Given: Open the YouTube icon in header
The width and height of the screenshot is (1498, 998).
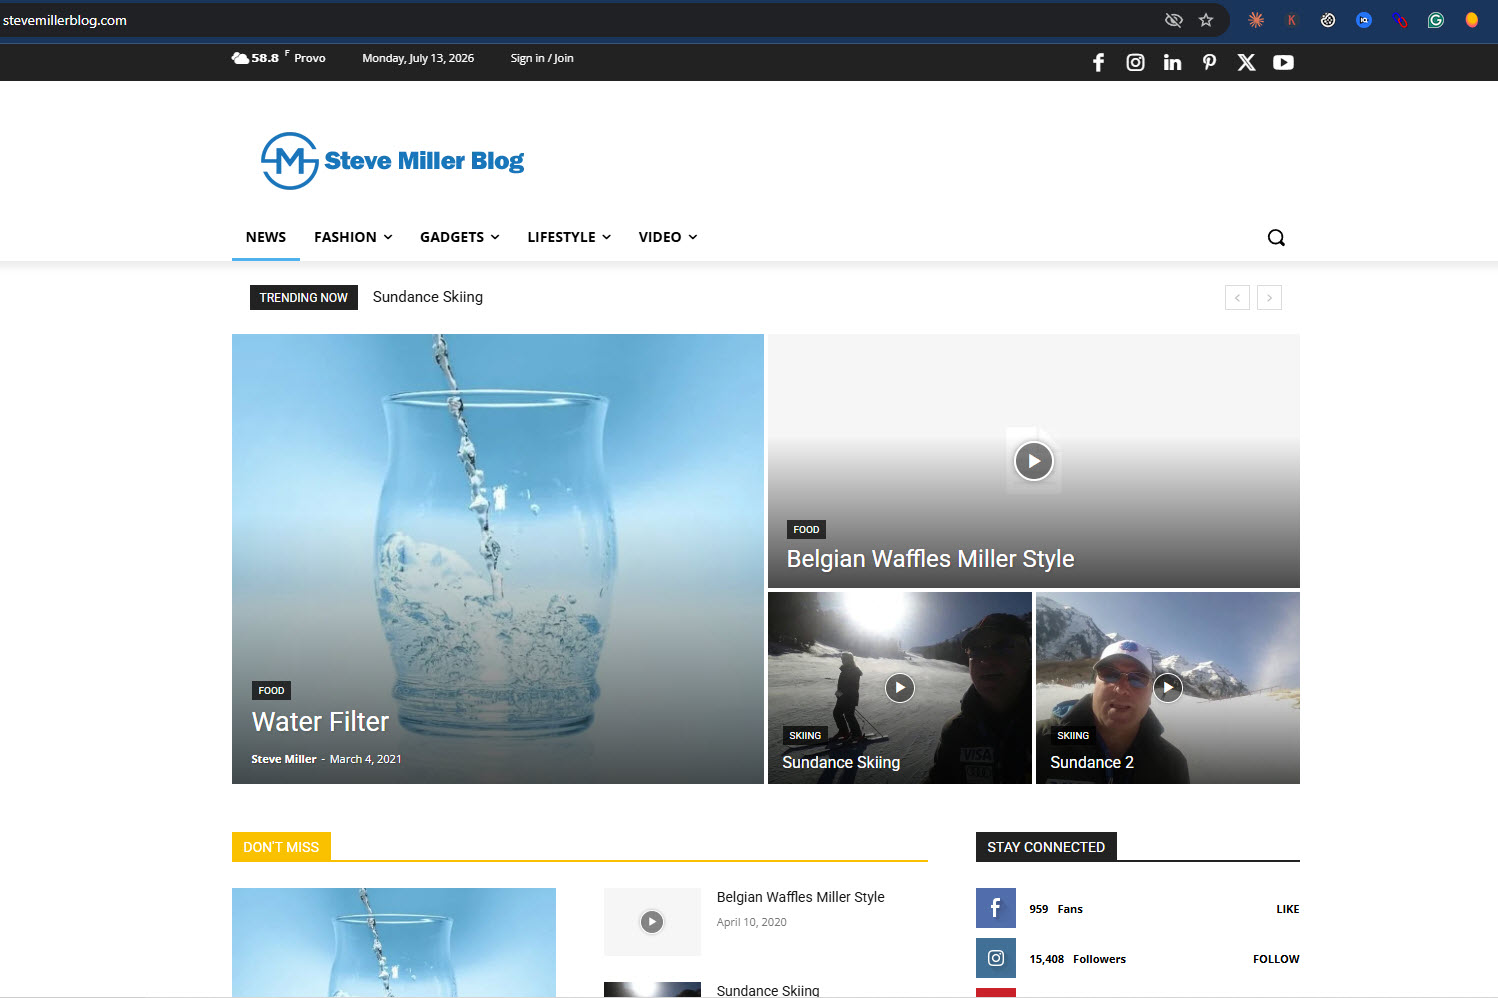Looking at the screenshot, I should [x=1283, y=62].
